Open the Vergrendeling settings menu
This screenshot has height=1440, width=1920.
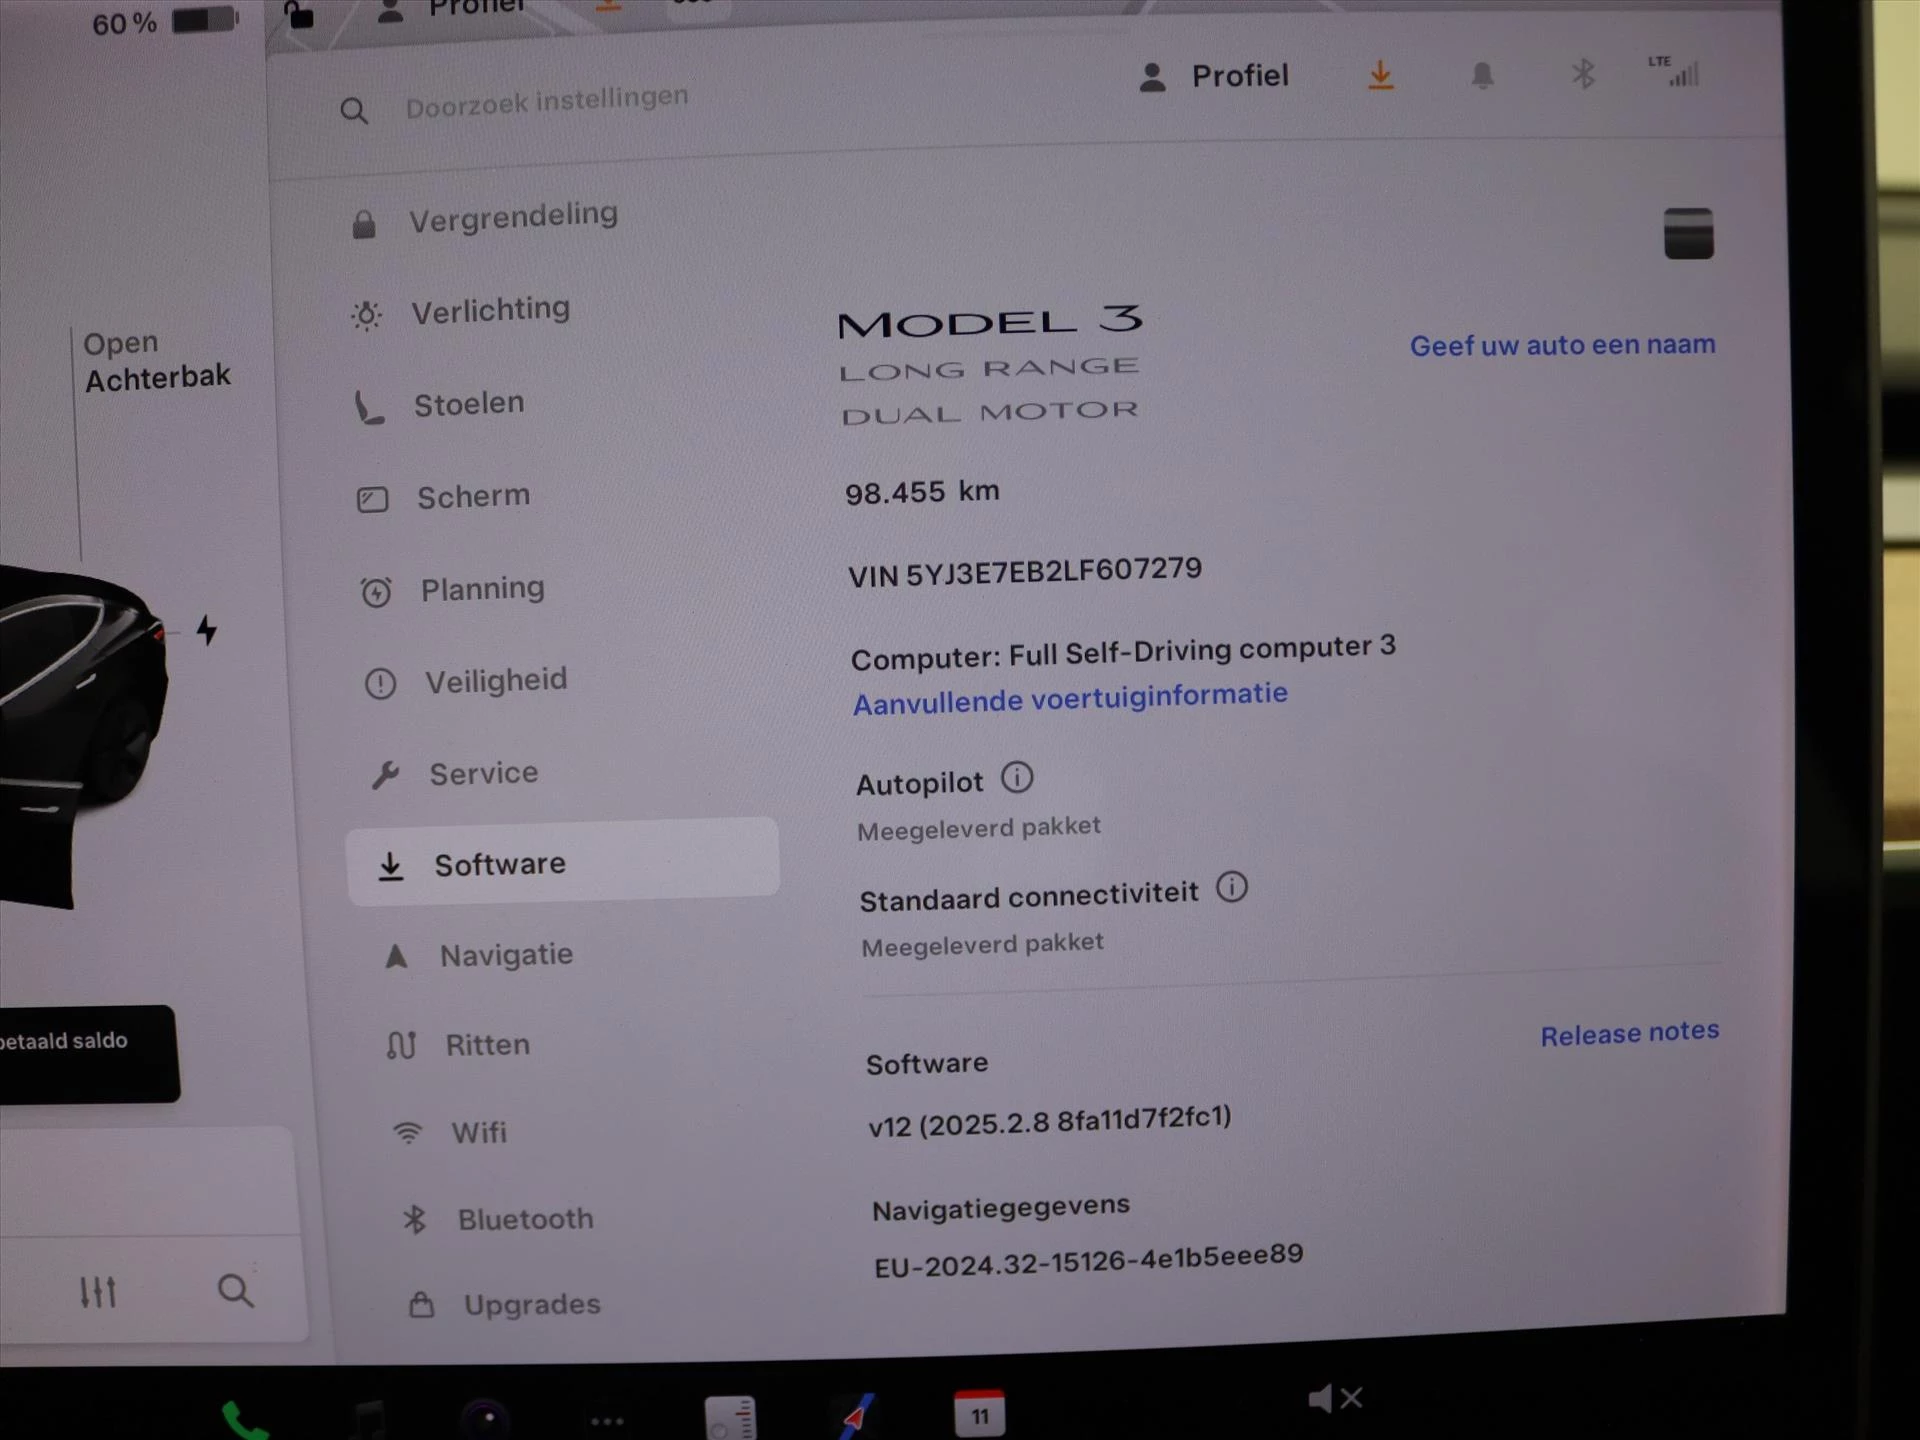(486, 219)
